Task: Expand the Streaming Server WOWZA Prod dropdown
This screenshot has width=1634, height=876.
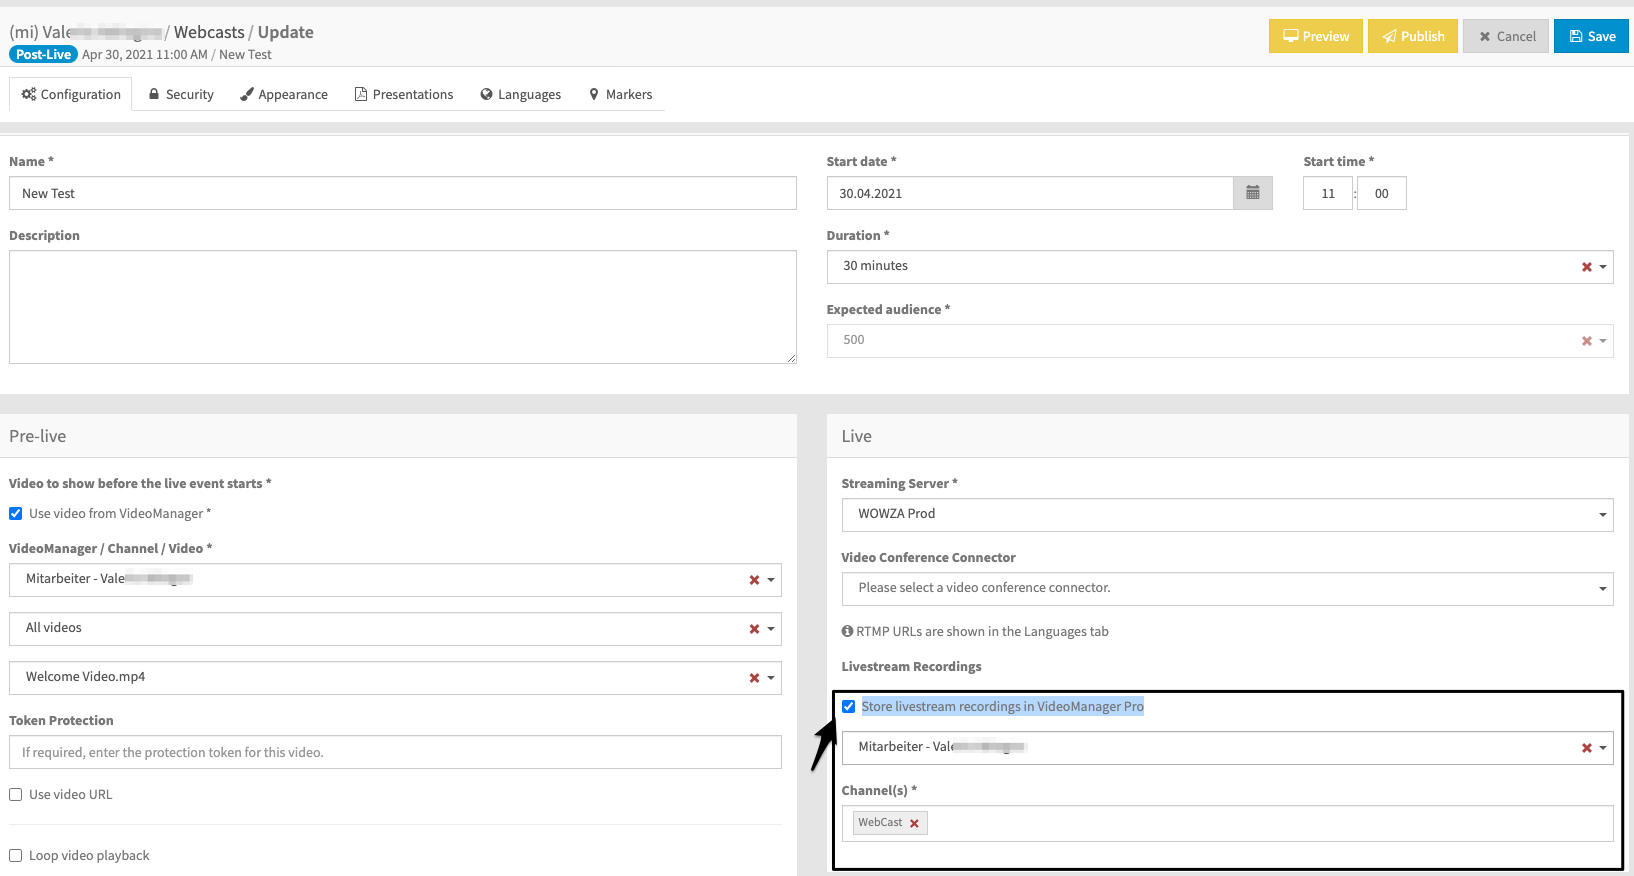Action: [x=1227, y=515]
